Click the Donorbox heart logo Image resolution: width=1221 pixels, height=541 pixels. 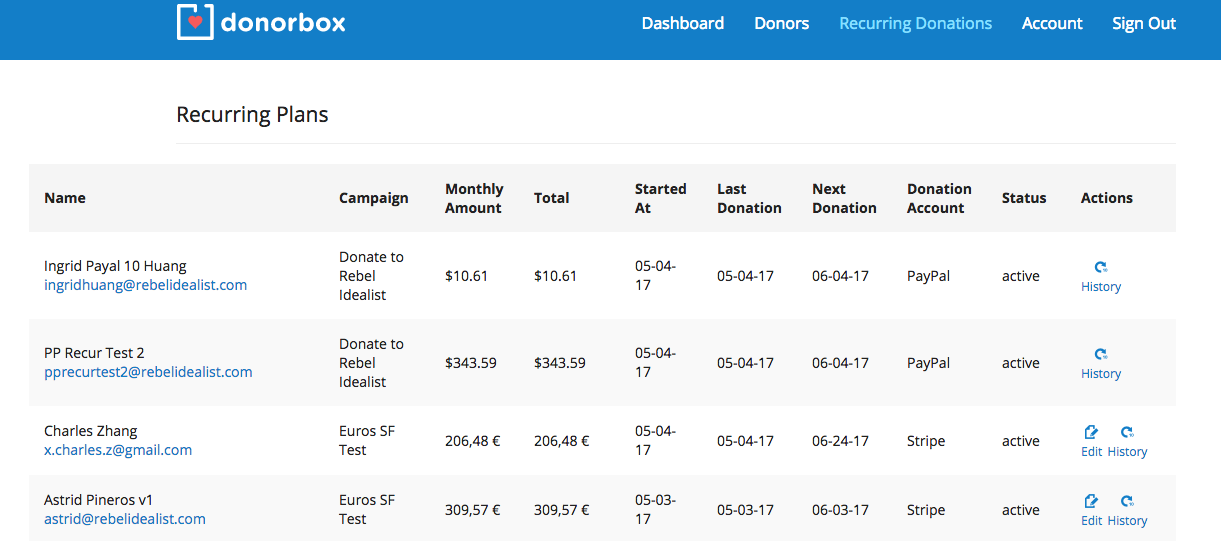click(195, 22)
